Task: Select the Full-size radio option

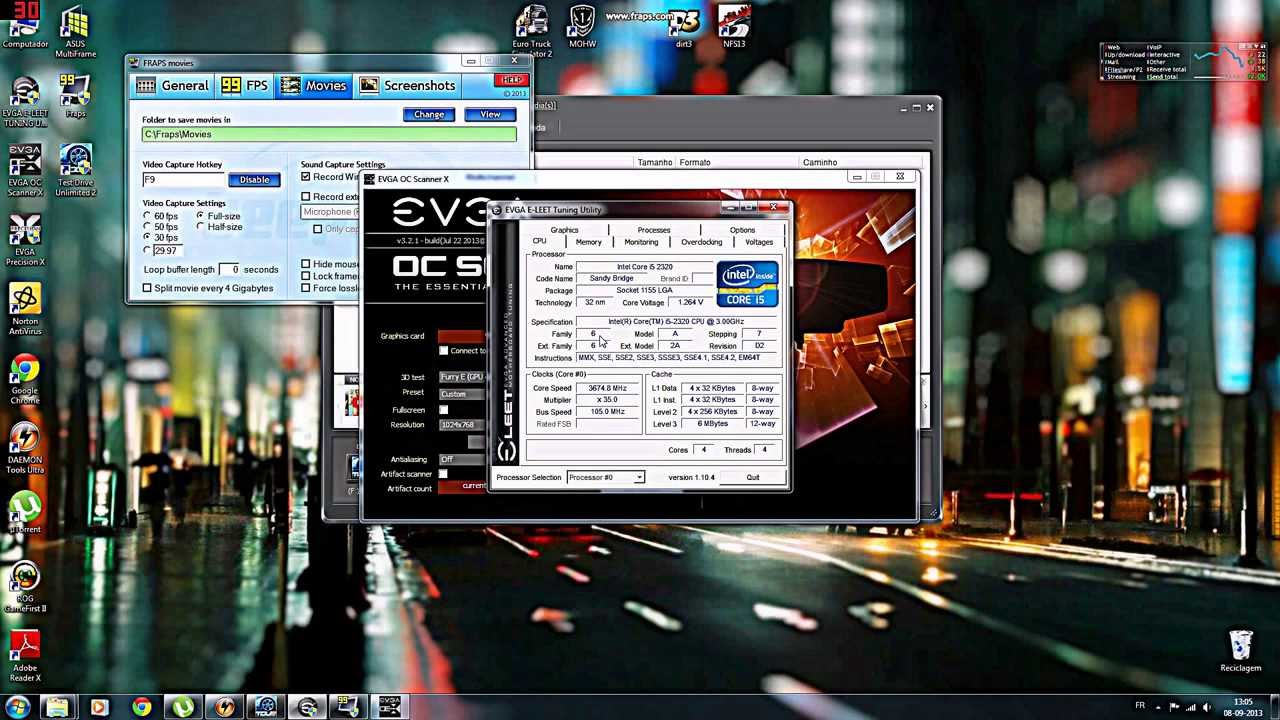Action: pyautogui.click(x=201, y=216)
